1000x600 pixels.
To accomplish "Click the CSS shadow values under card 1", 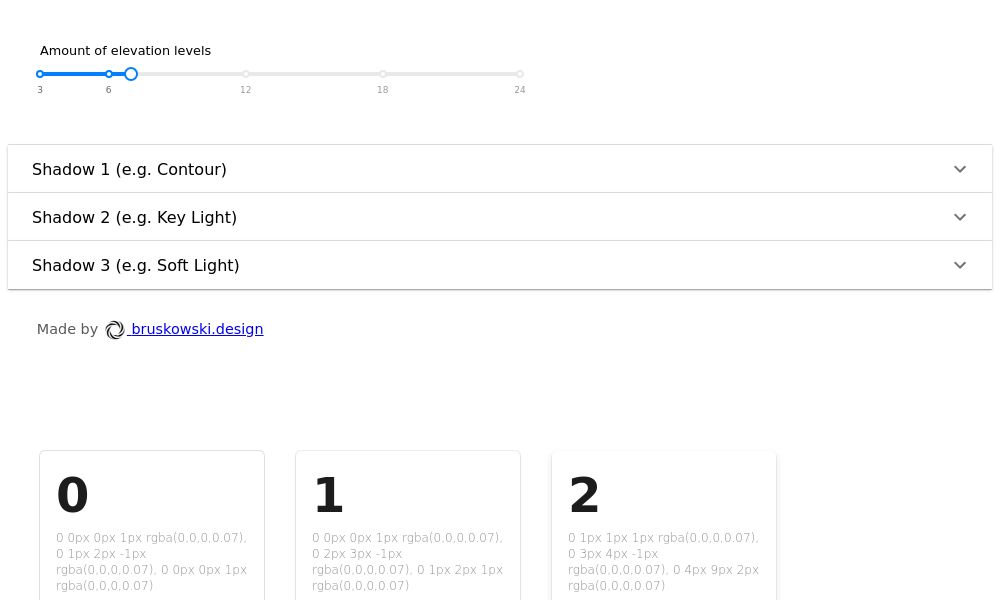I will [407, 561].
